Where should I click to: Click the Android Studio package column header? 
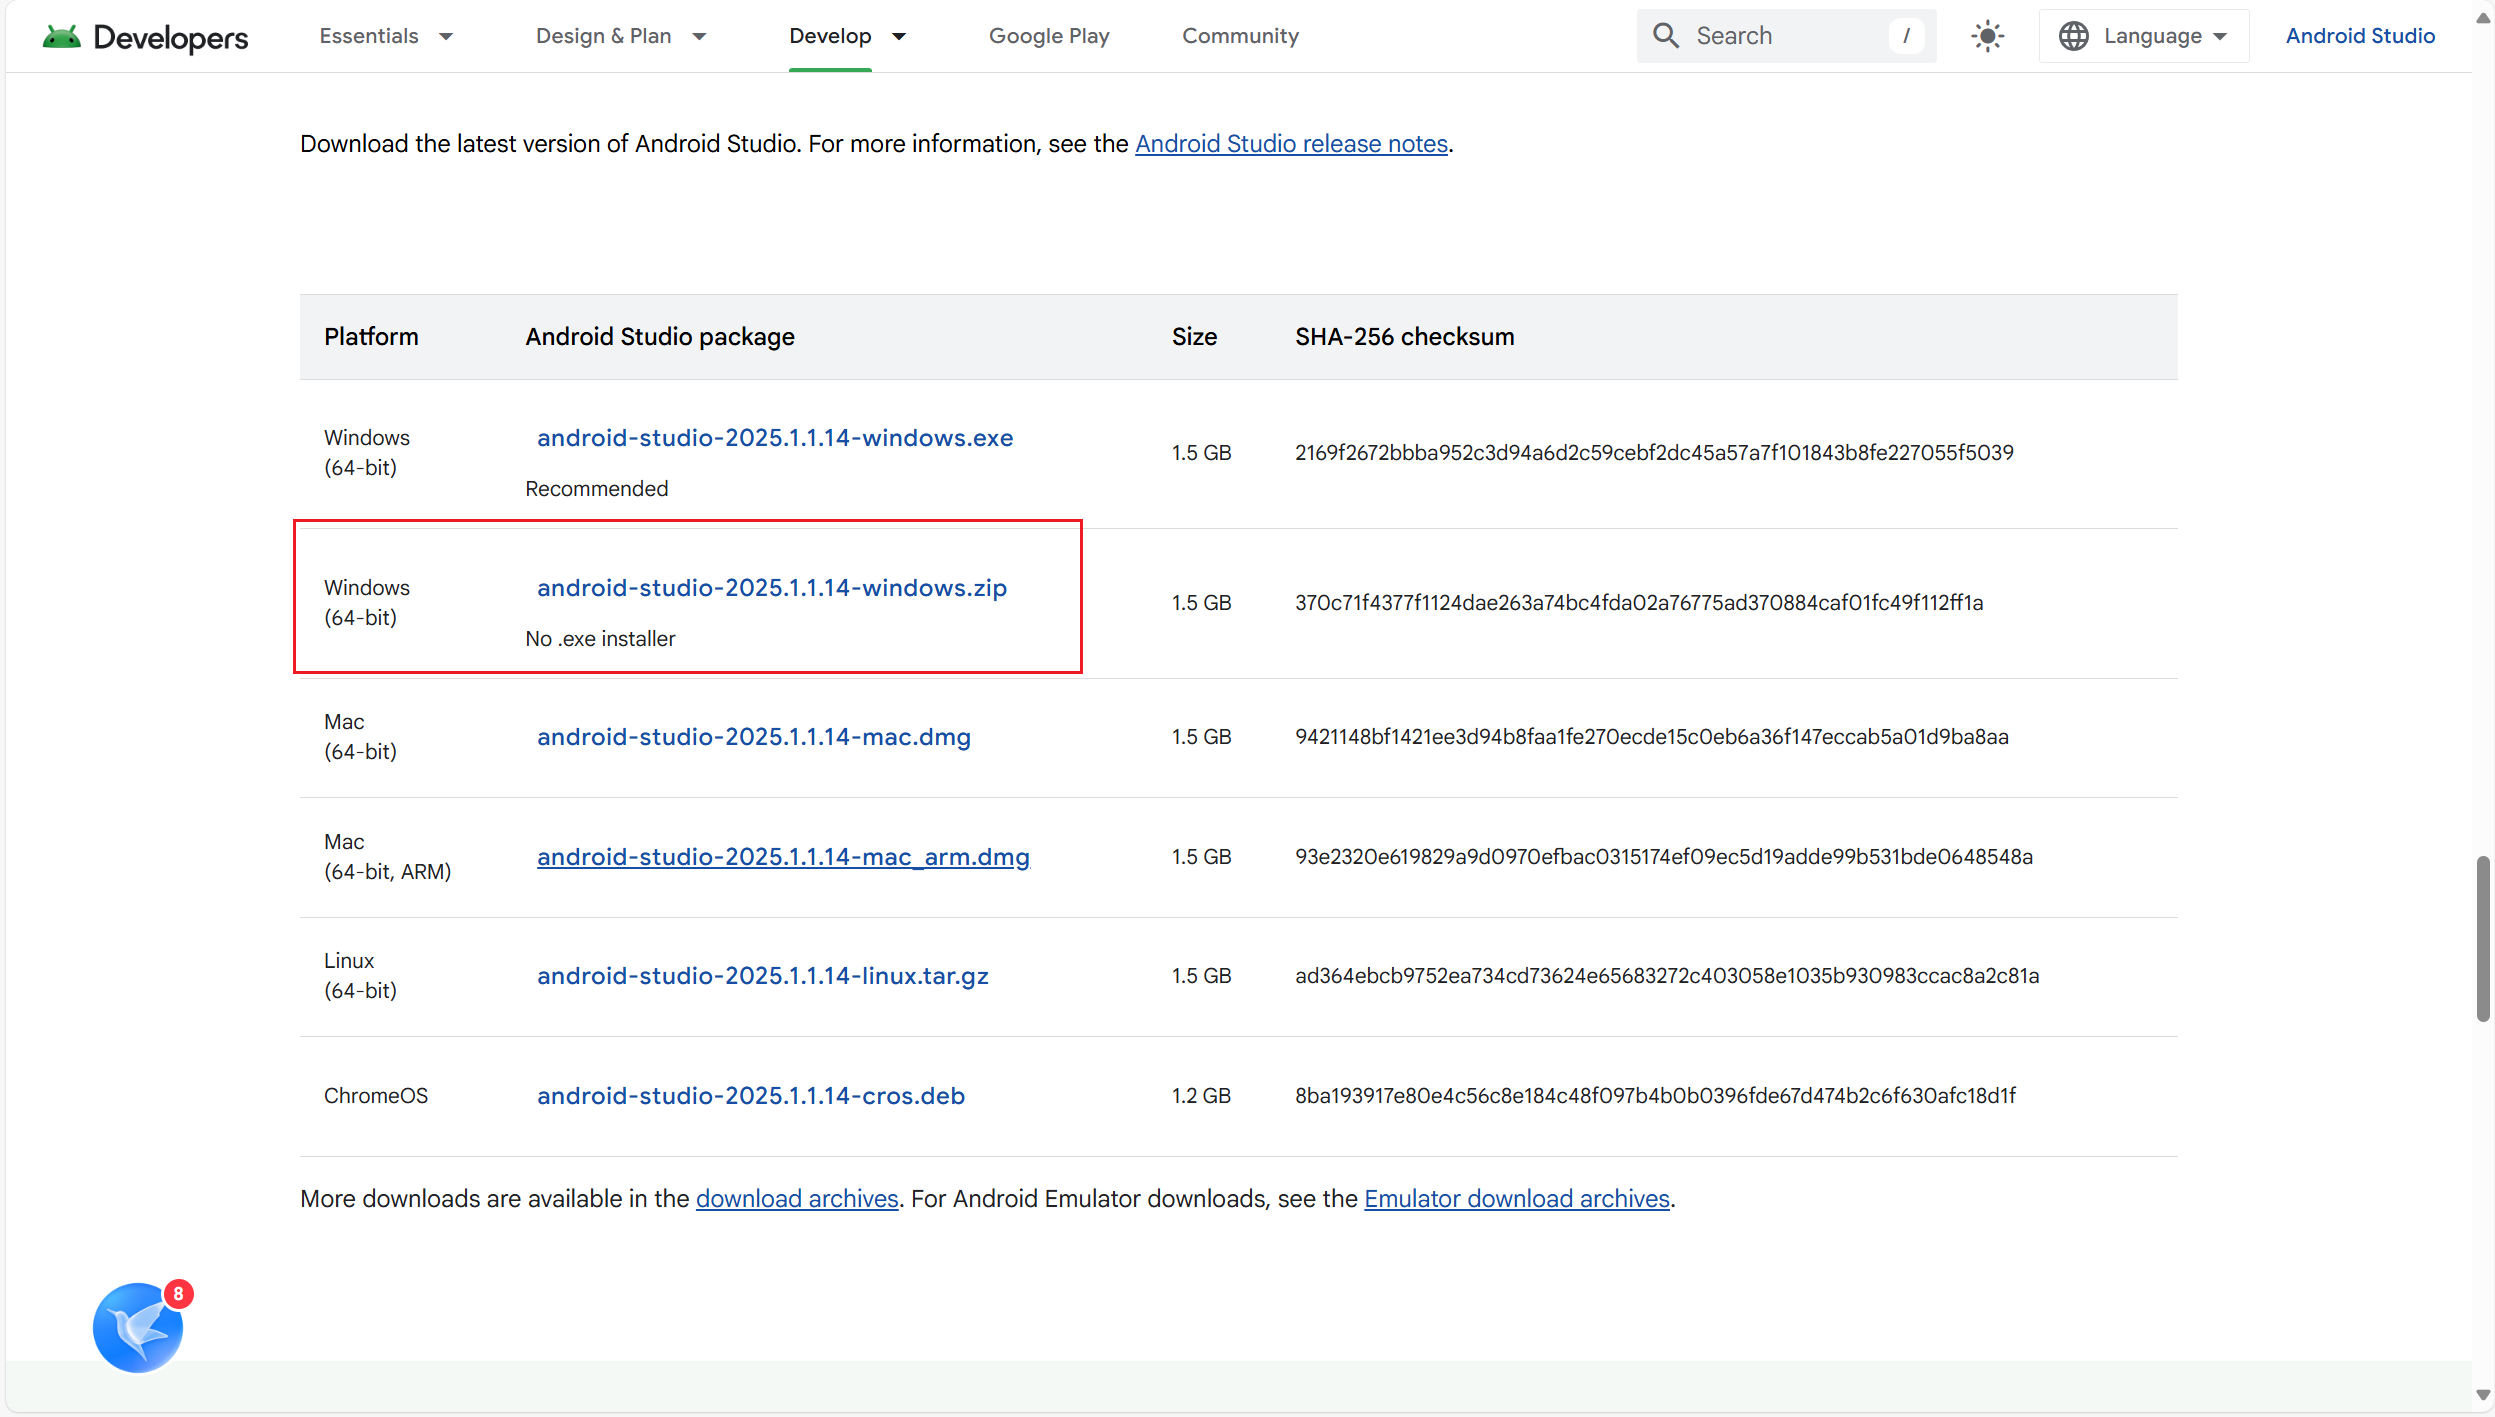coord(660,337)
